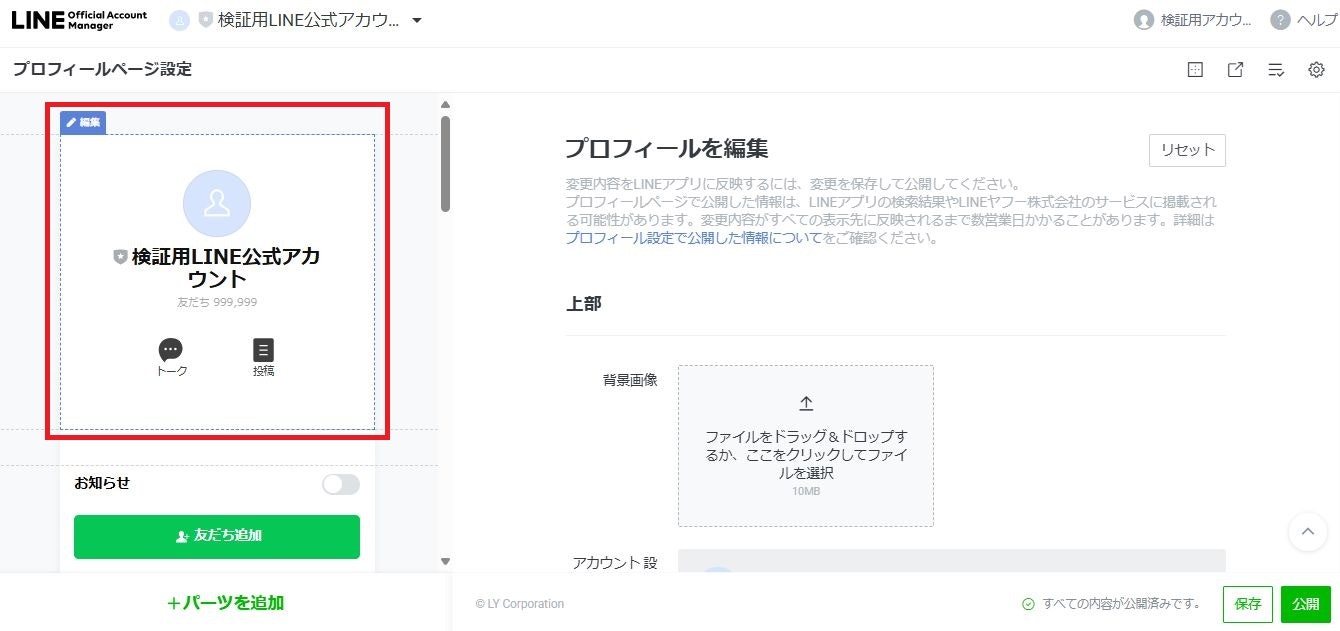Click the プロフィールページ設定 page title
This screenshot has height=631, width=1340.
[x=102, y=69]
